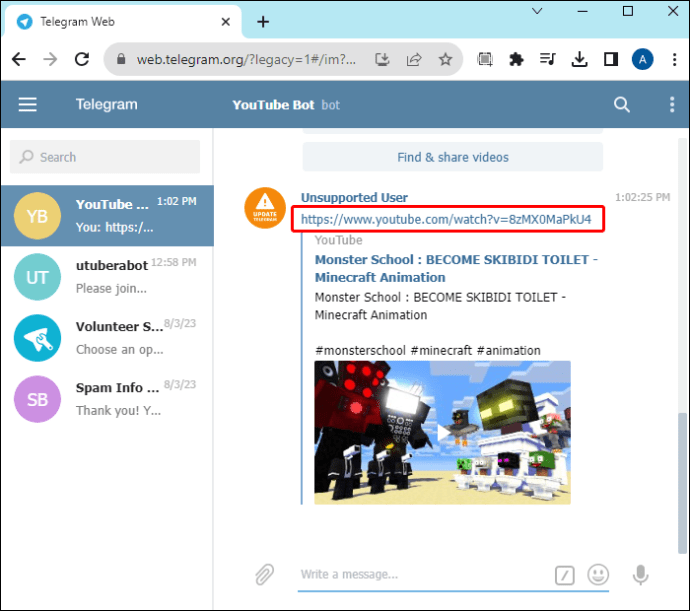Click the paperclip attach file icon
This screenshot has width=690, height=611.
coord(264,574)
